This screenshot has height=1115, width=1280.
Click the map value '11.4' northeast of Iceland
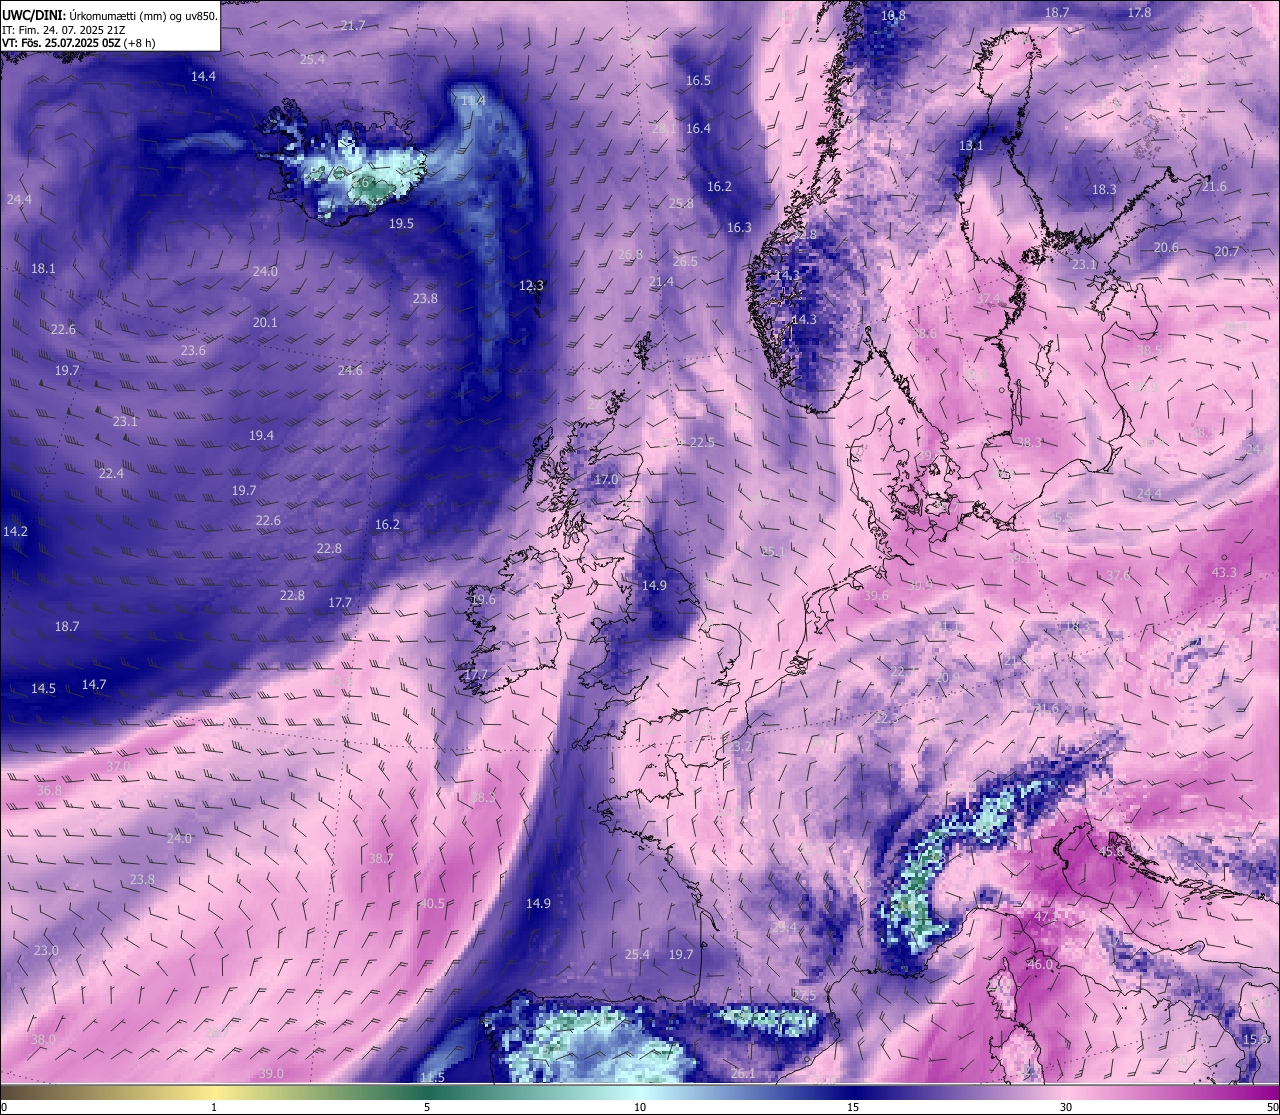tap(473, 101)
